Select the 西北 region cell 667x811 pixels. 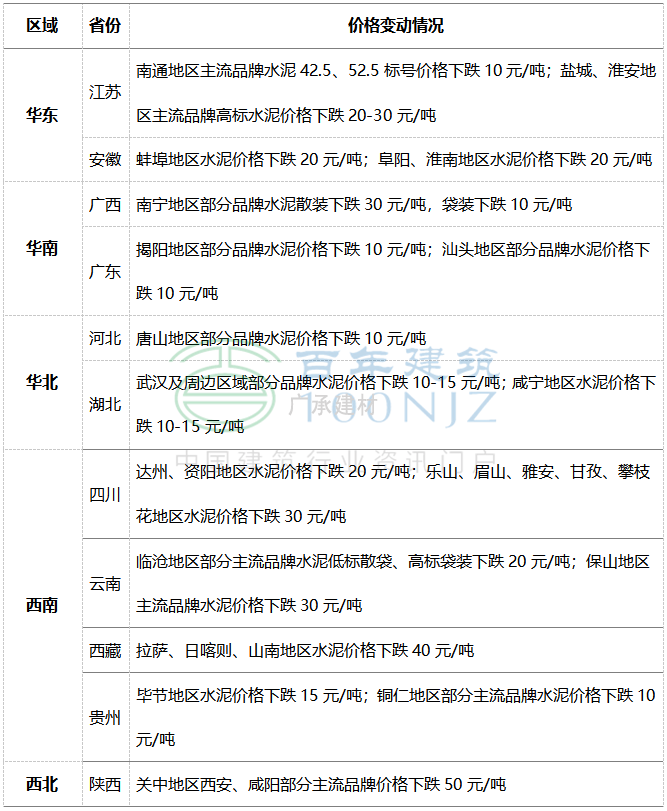click(x=42, y=784)
